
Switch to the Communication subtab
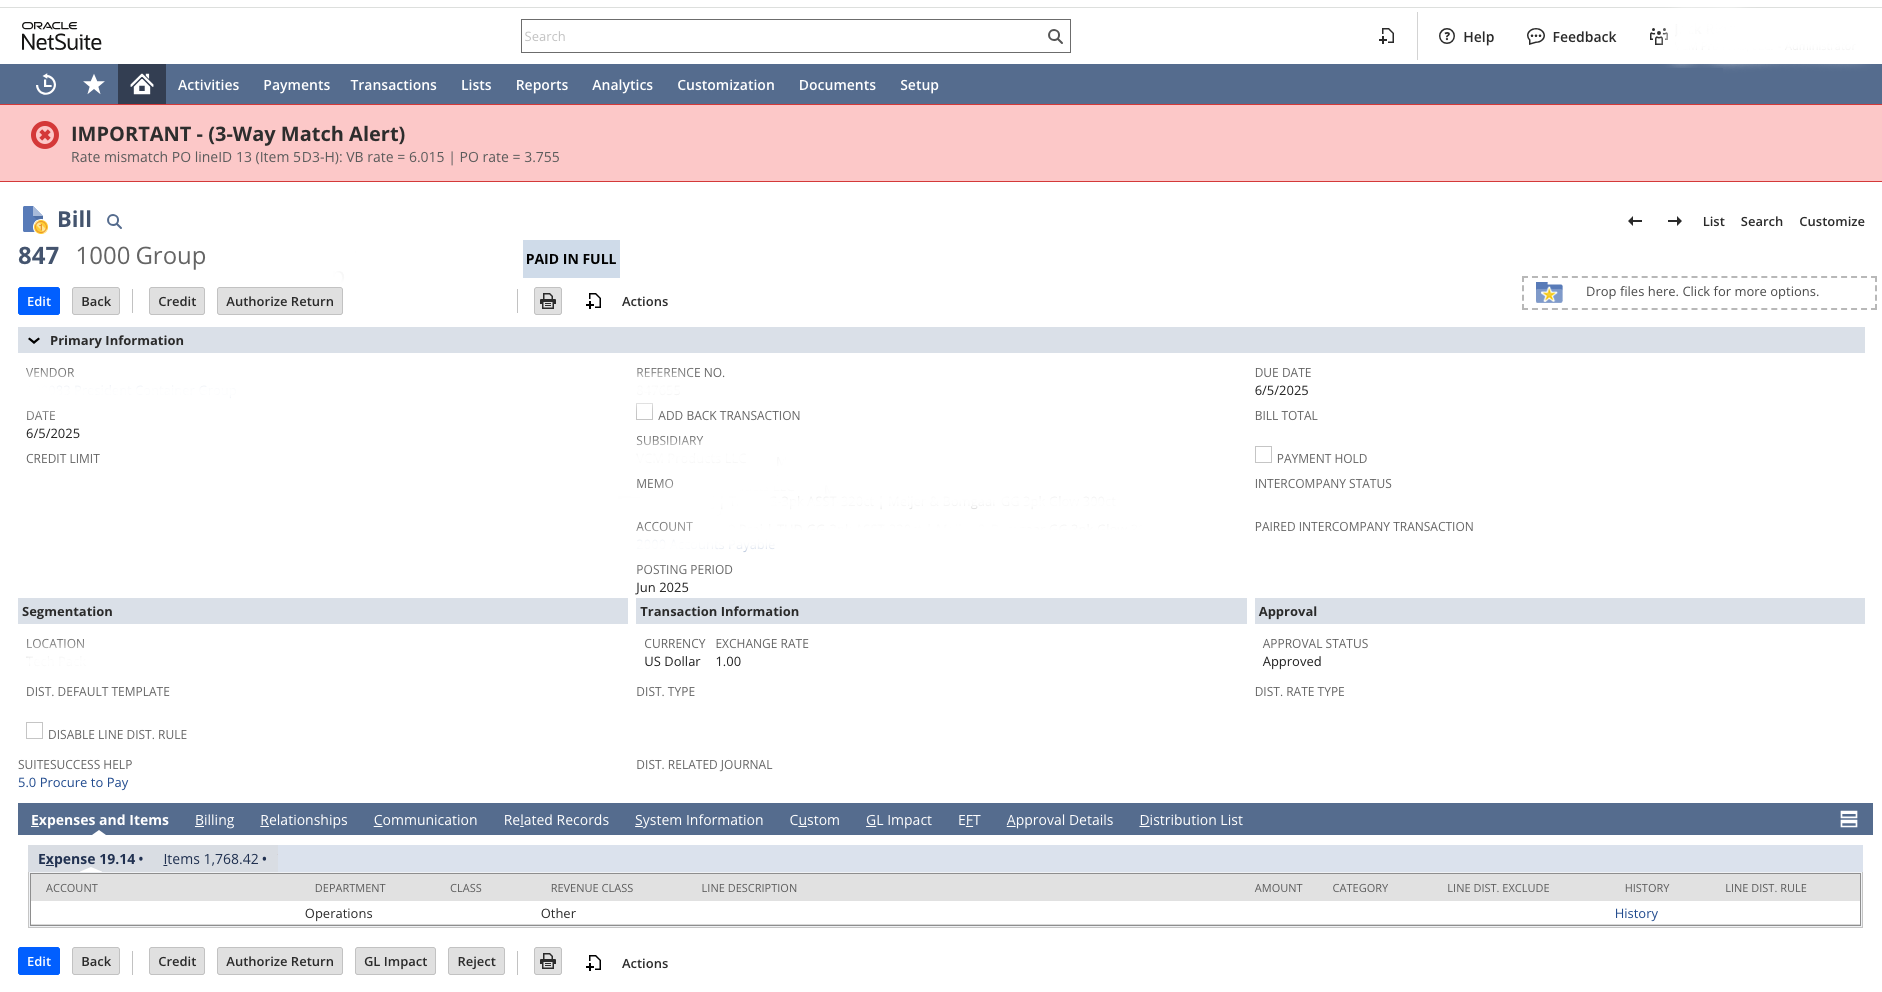pos(425,820)
